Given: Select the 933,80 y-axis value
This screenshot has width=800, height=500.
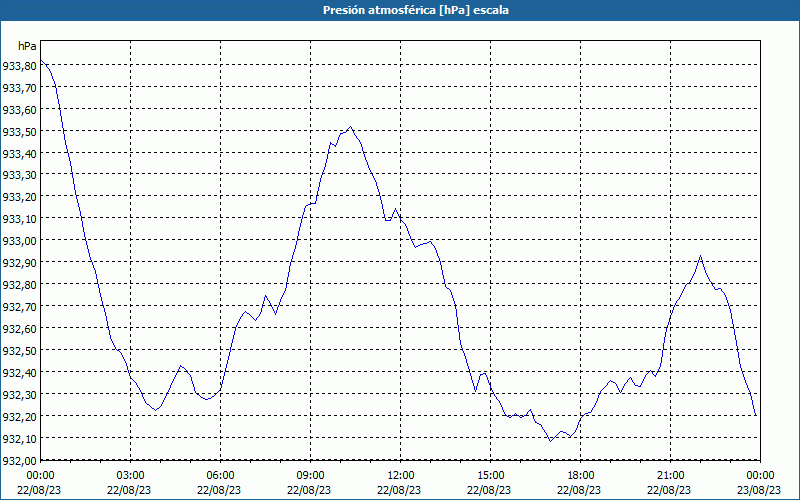Looking at the screenshot, I should click(19, 65).
